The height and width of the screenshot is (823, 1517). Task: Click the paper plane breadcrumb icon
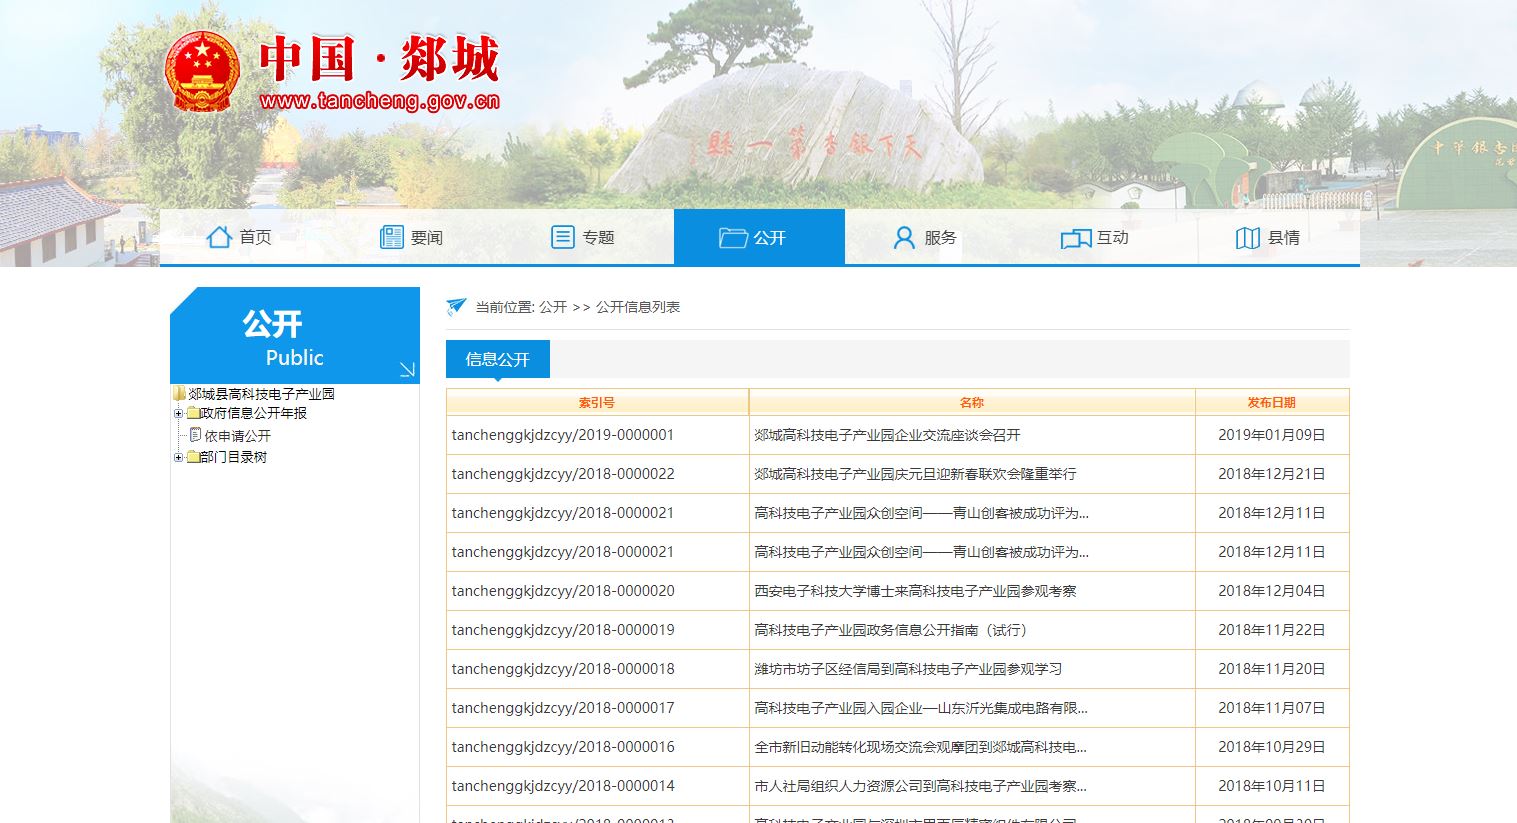coord(456,307)
